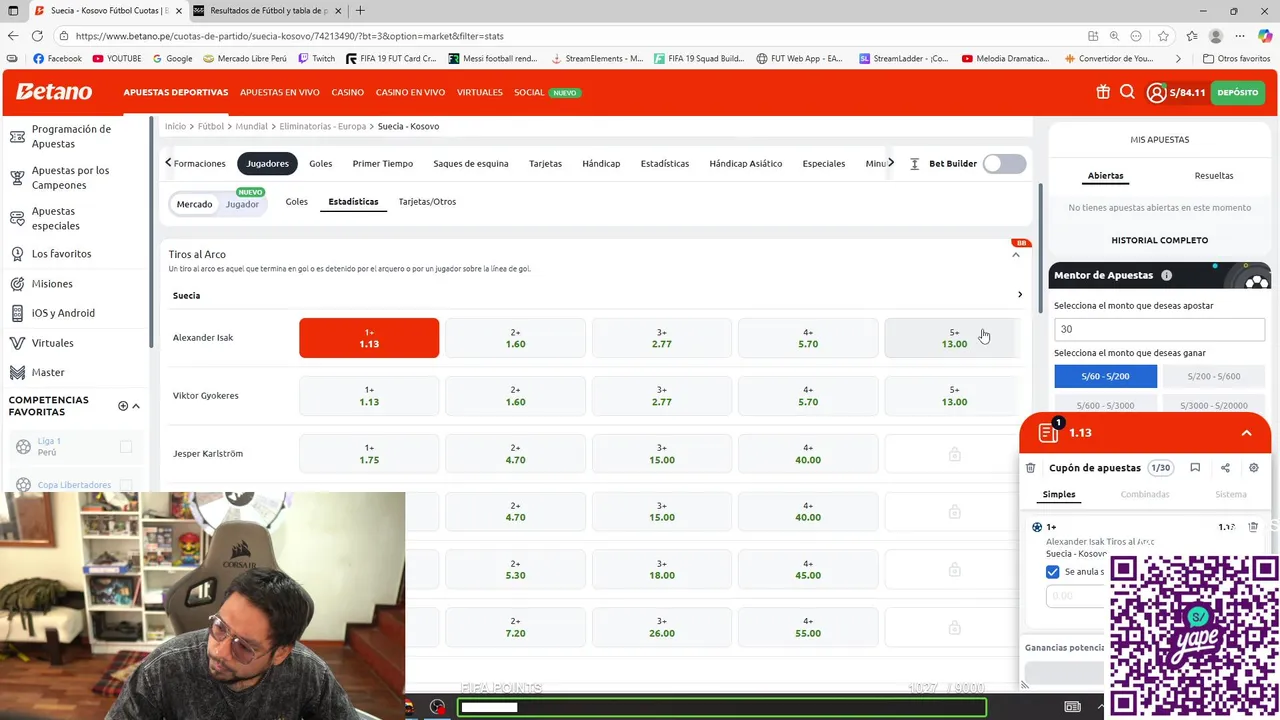Add this page to favorites star

click(1163, 36)
